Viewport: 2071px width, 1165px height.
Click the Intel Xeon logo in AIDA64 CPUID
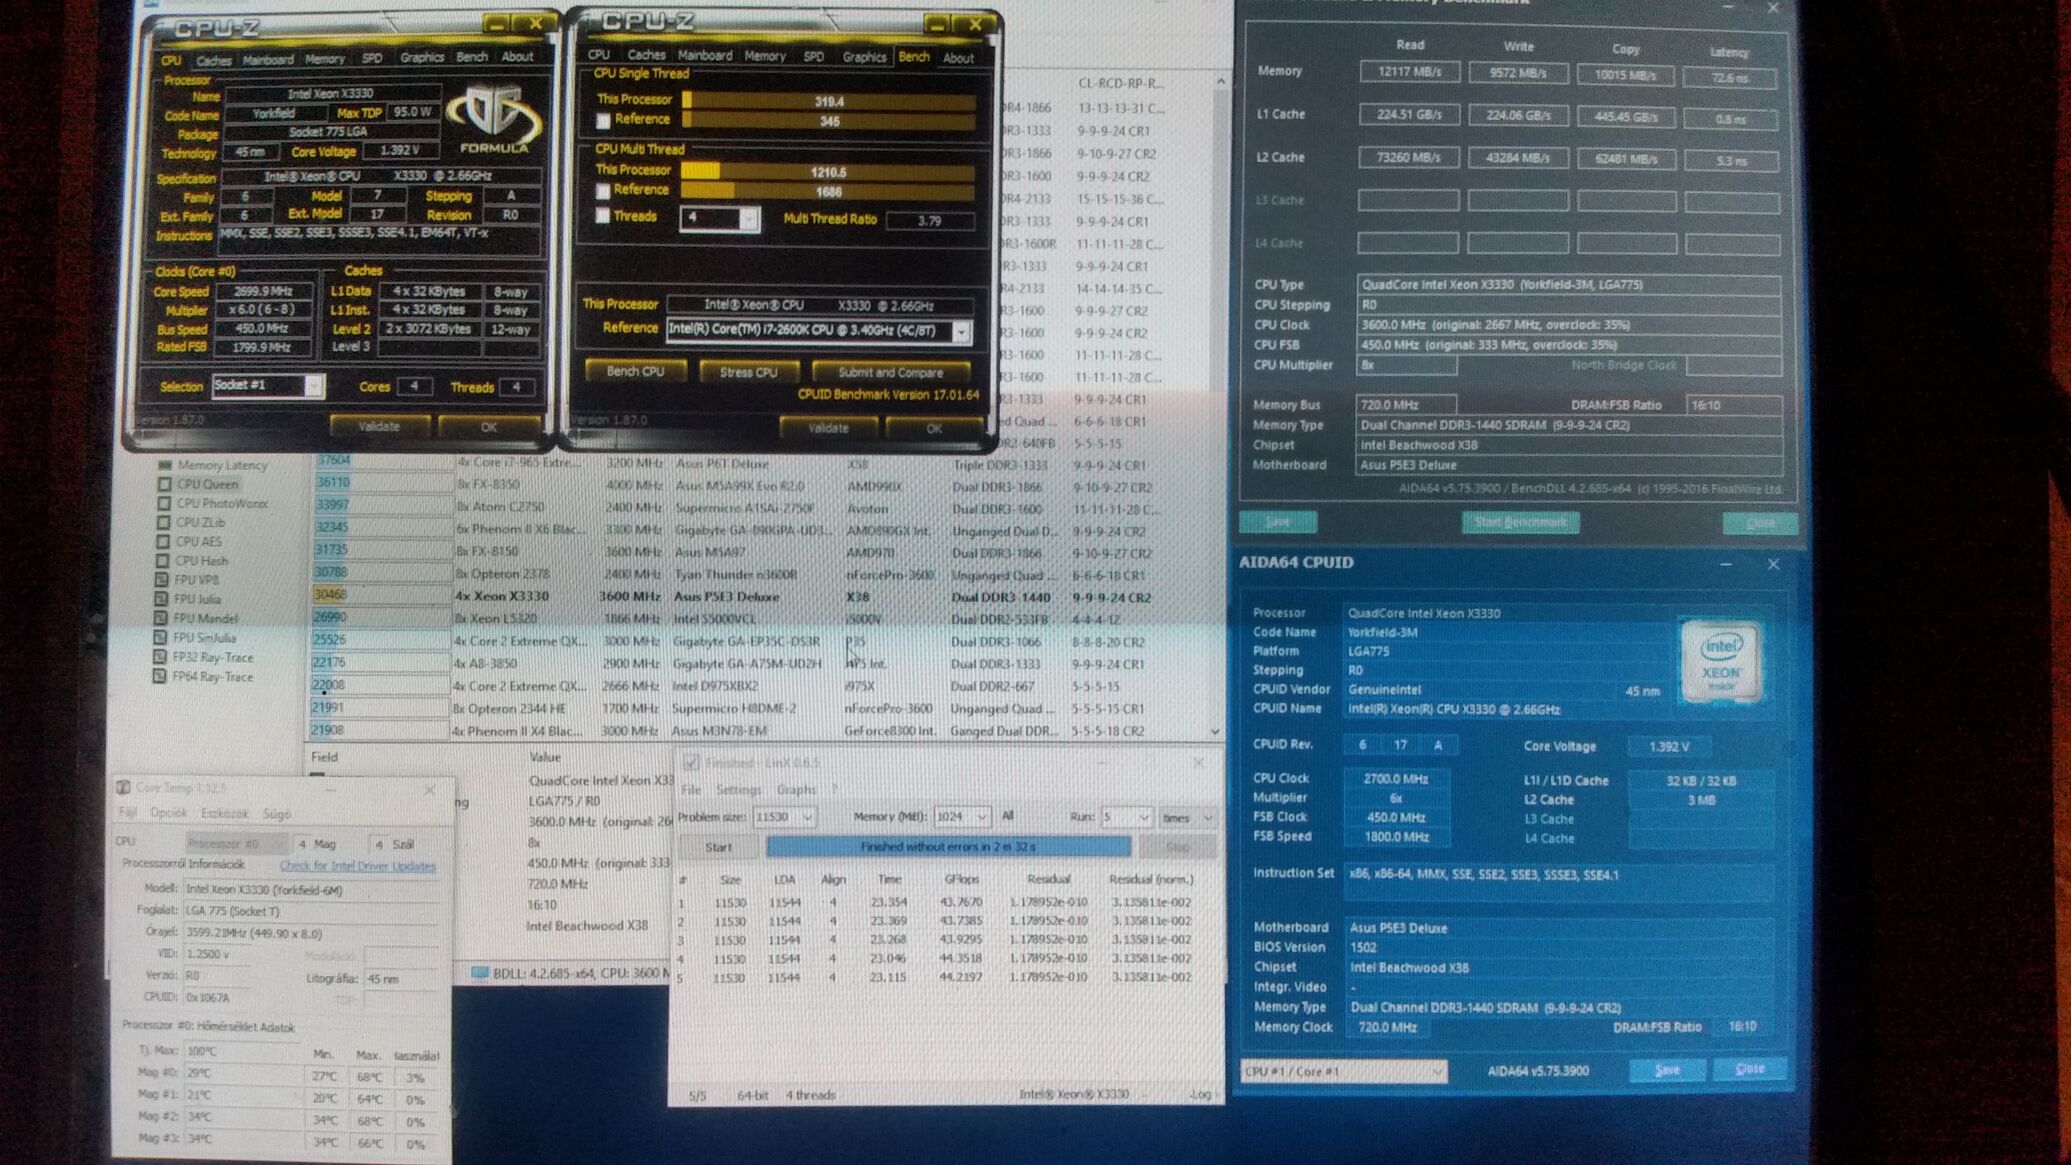pos(1721,661)
